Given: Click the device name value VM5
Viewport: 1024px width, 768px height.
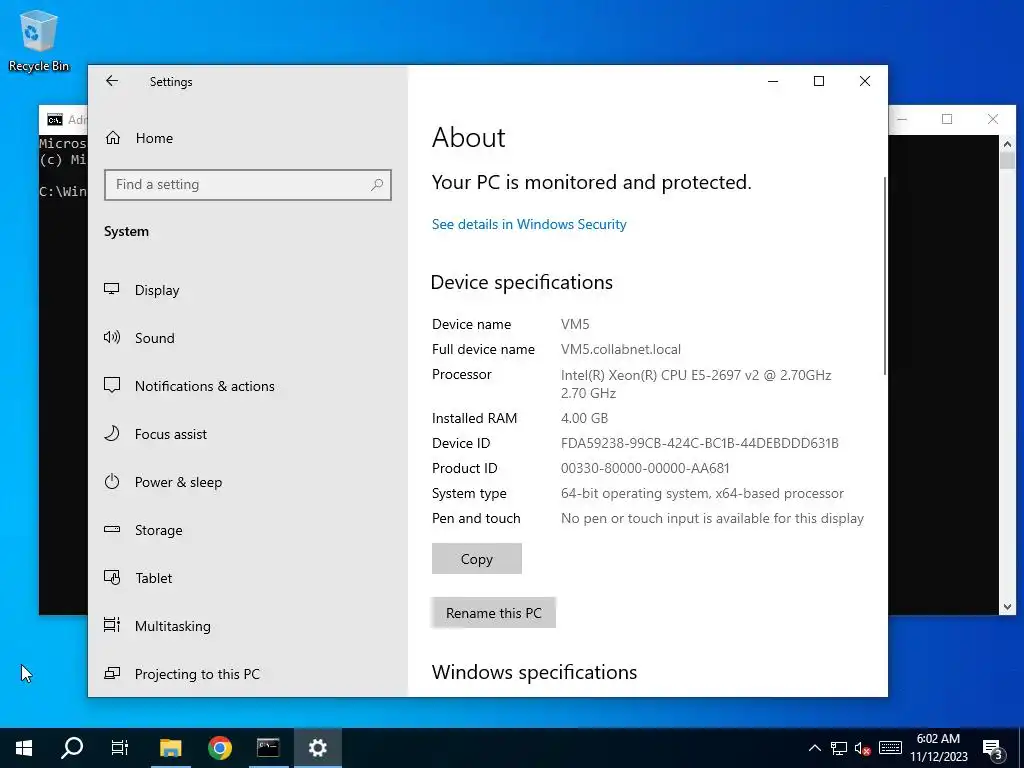Looking at the screenshot, I should click(575, 324).
